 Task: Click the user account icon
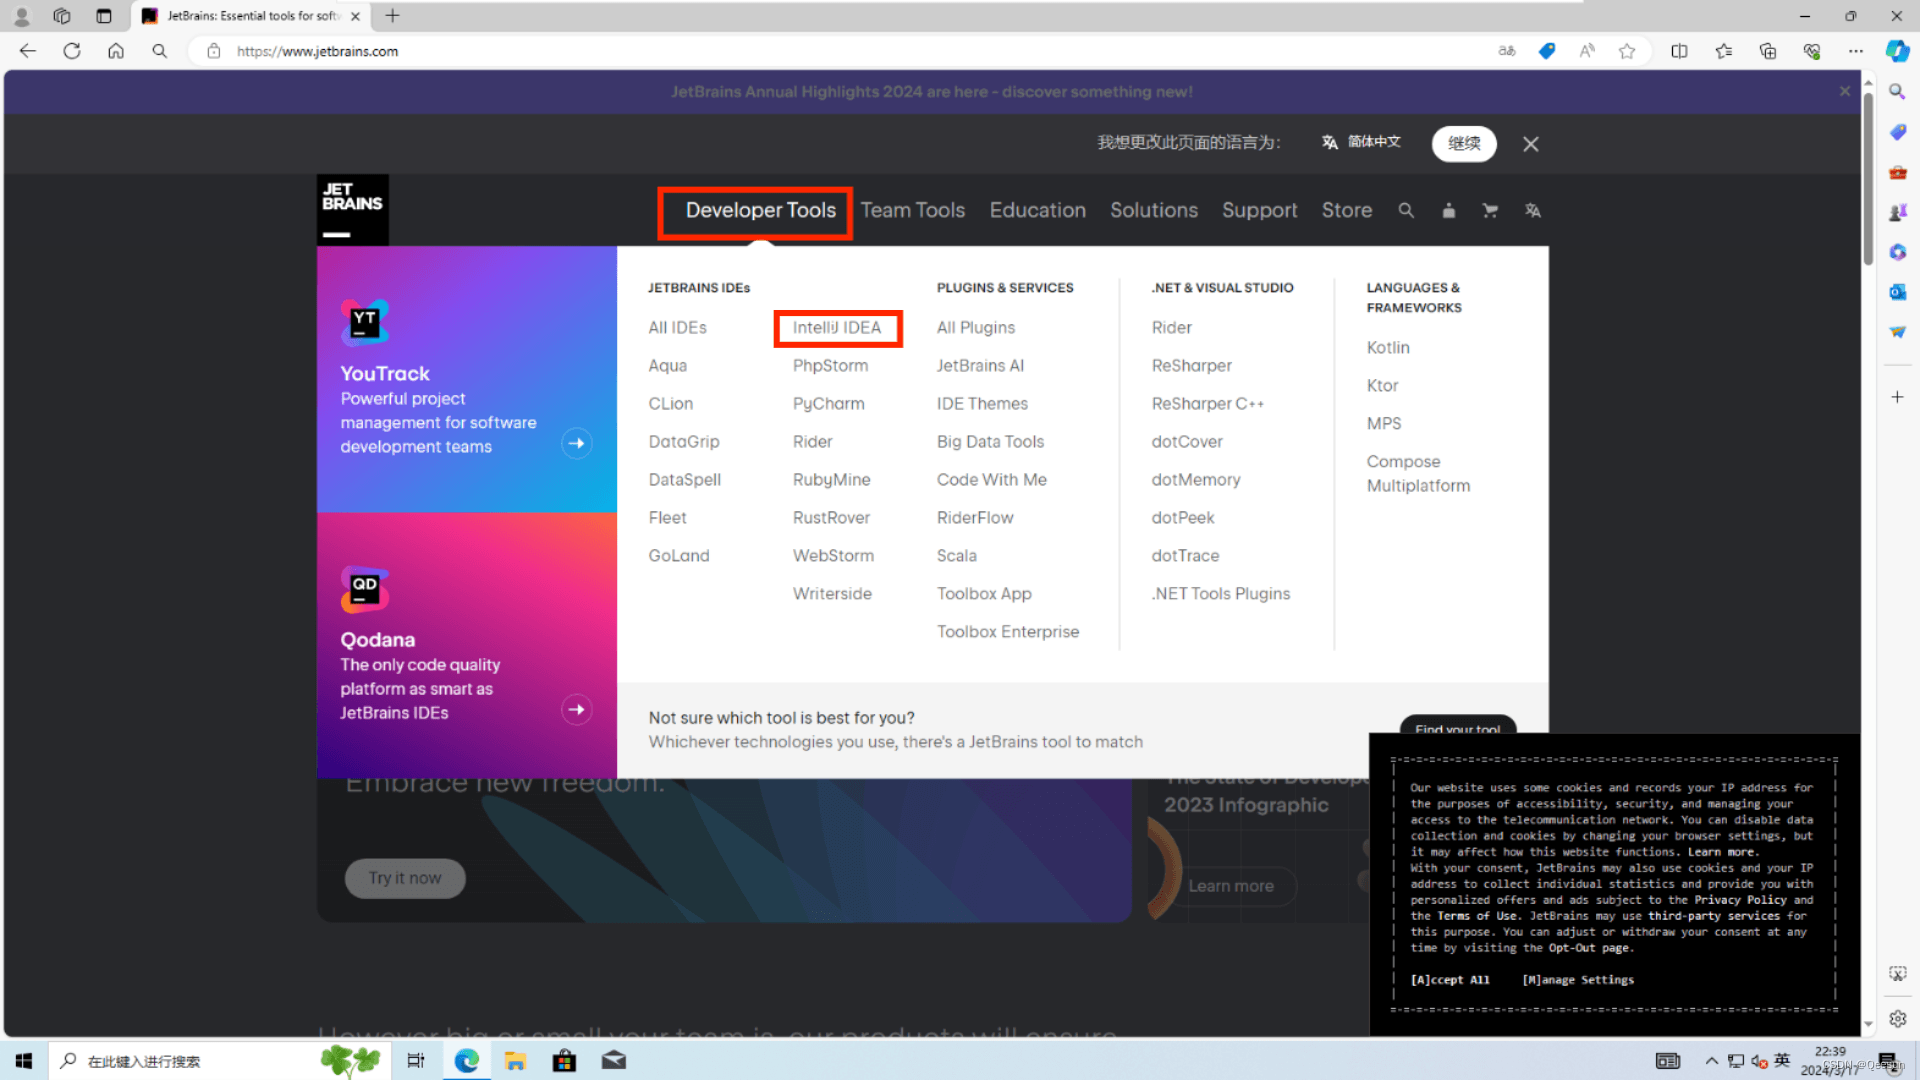coord(1448,210)
